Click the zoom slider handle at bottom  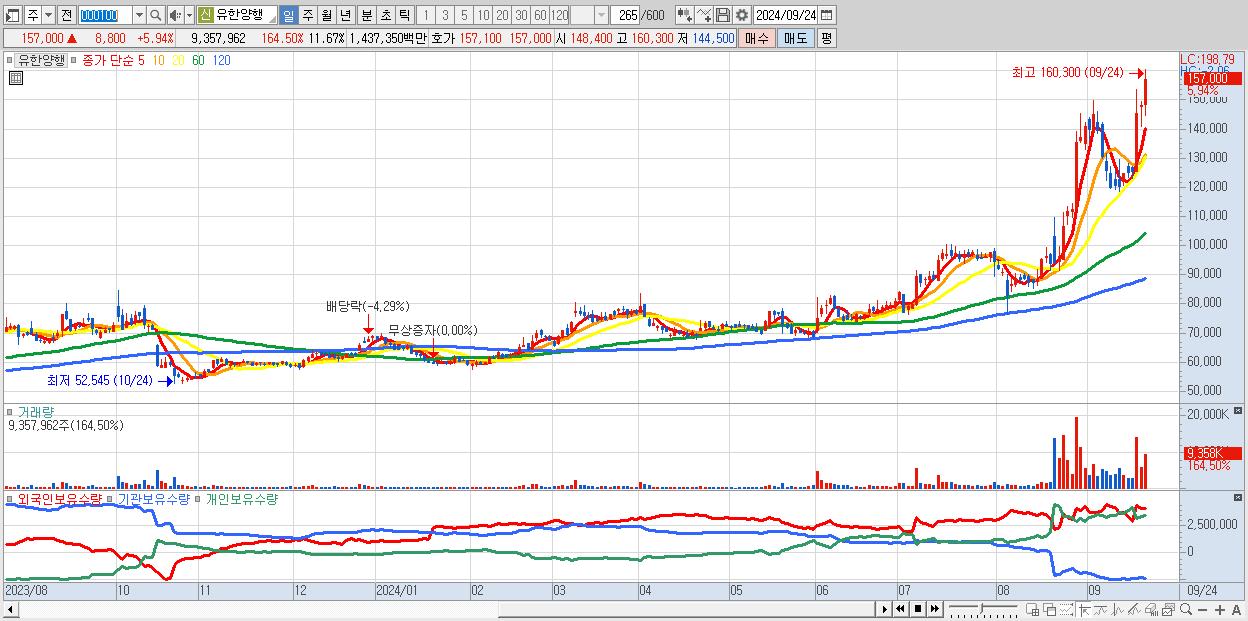(982, 607)
